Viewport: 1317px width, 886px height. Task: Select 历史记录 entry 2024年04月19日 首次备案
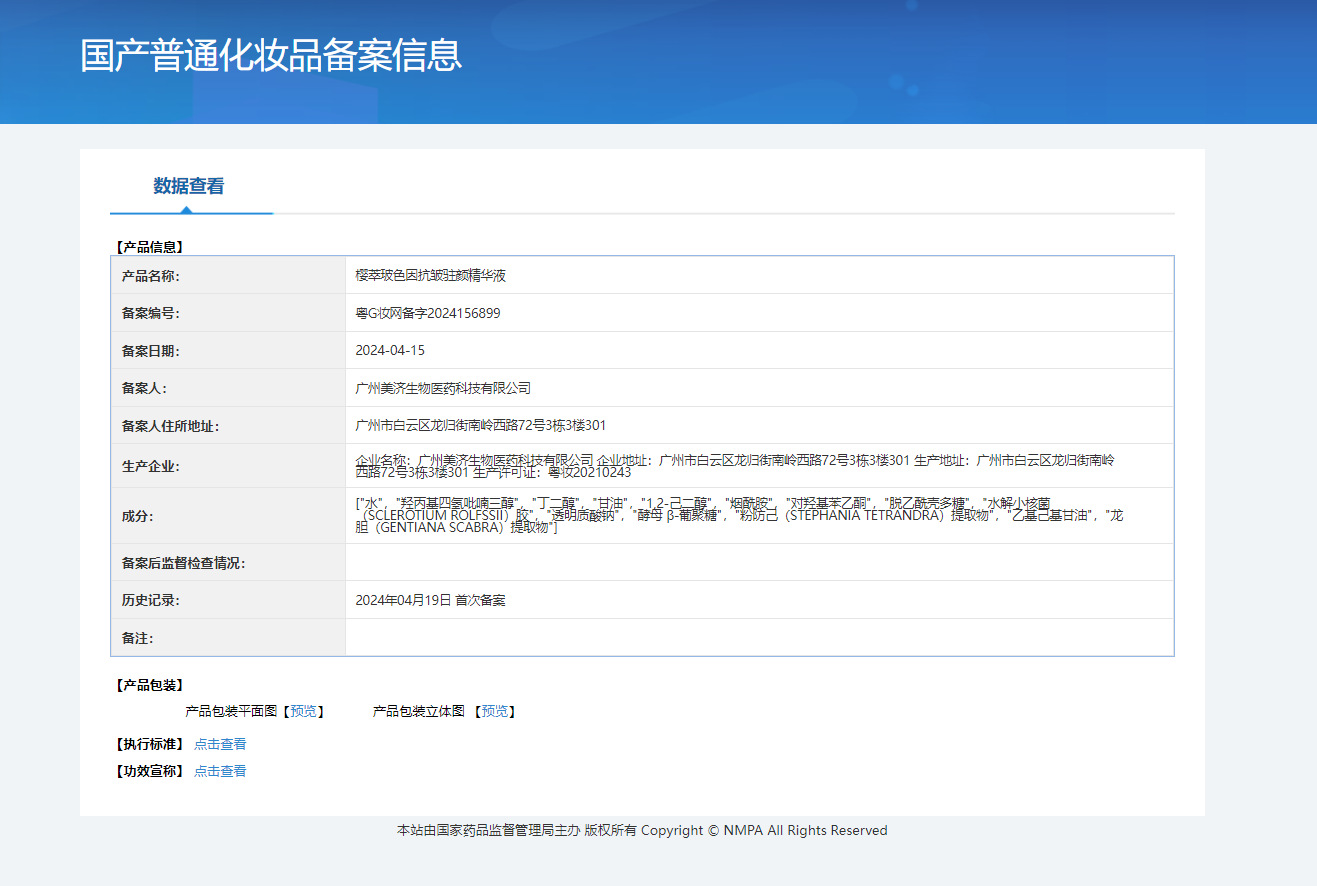(x=434, y=599)
